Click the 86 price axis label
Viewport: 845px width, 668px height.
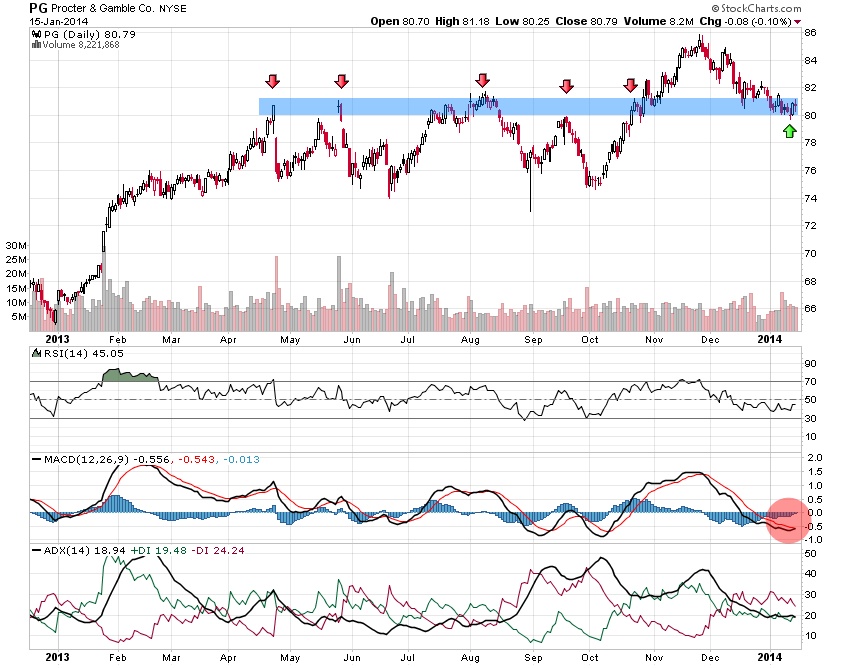(810, 32)
